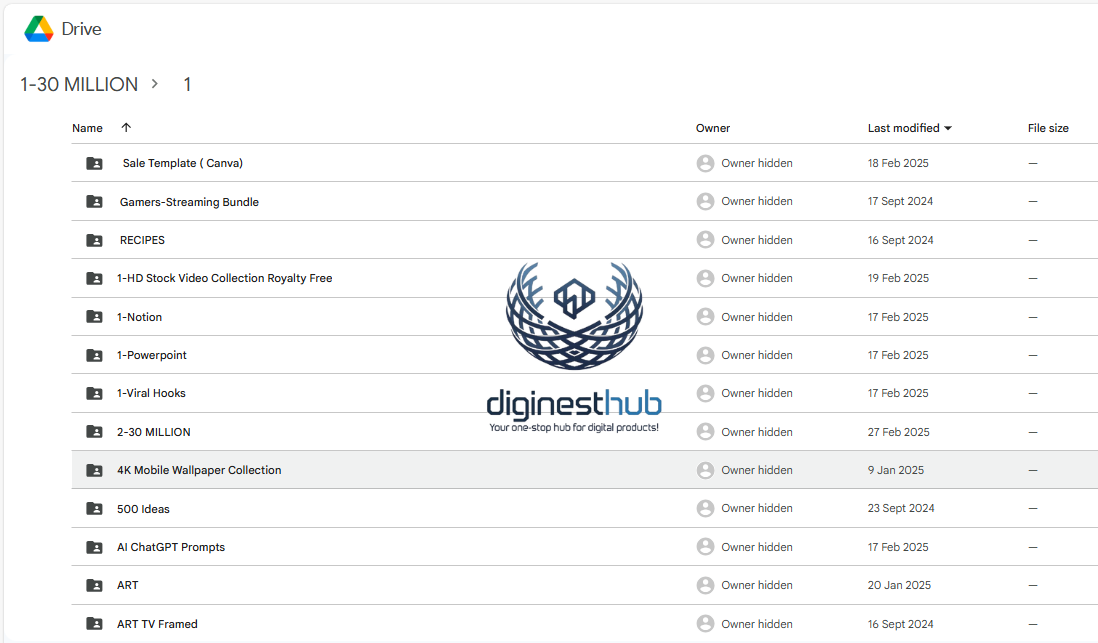Sort by the Name column header

tap(87, 128)
